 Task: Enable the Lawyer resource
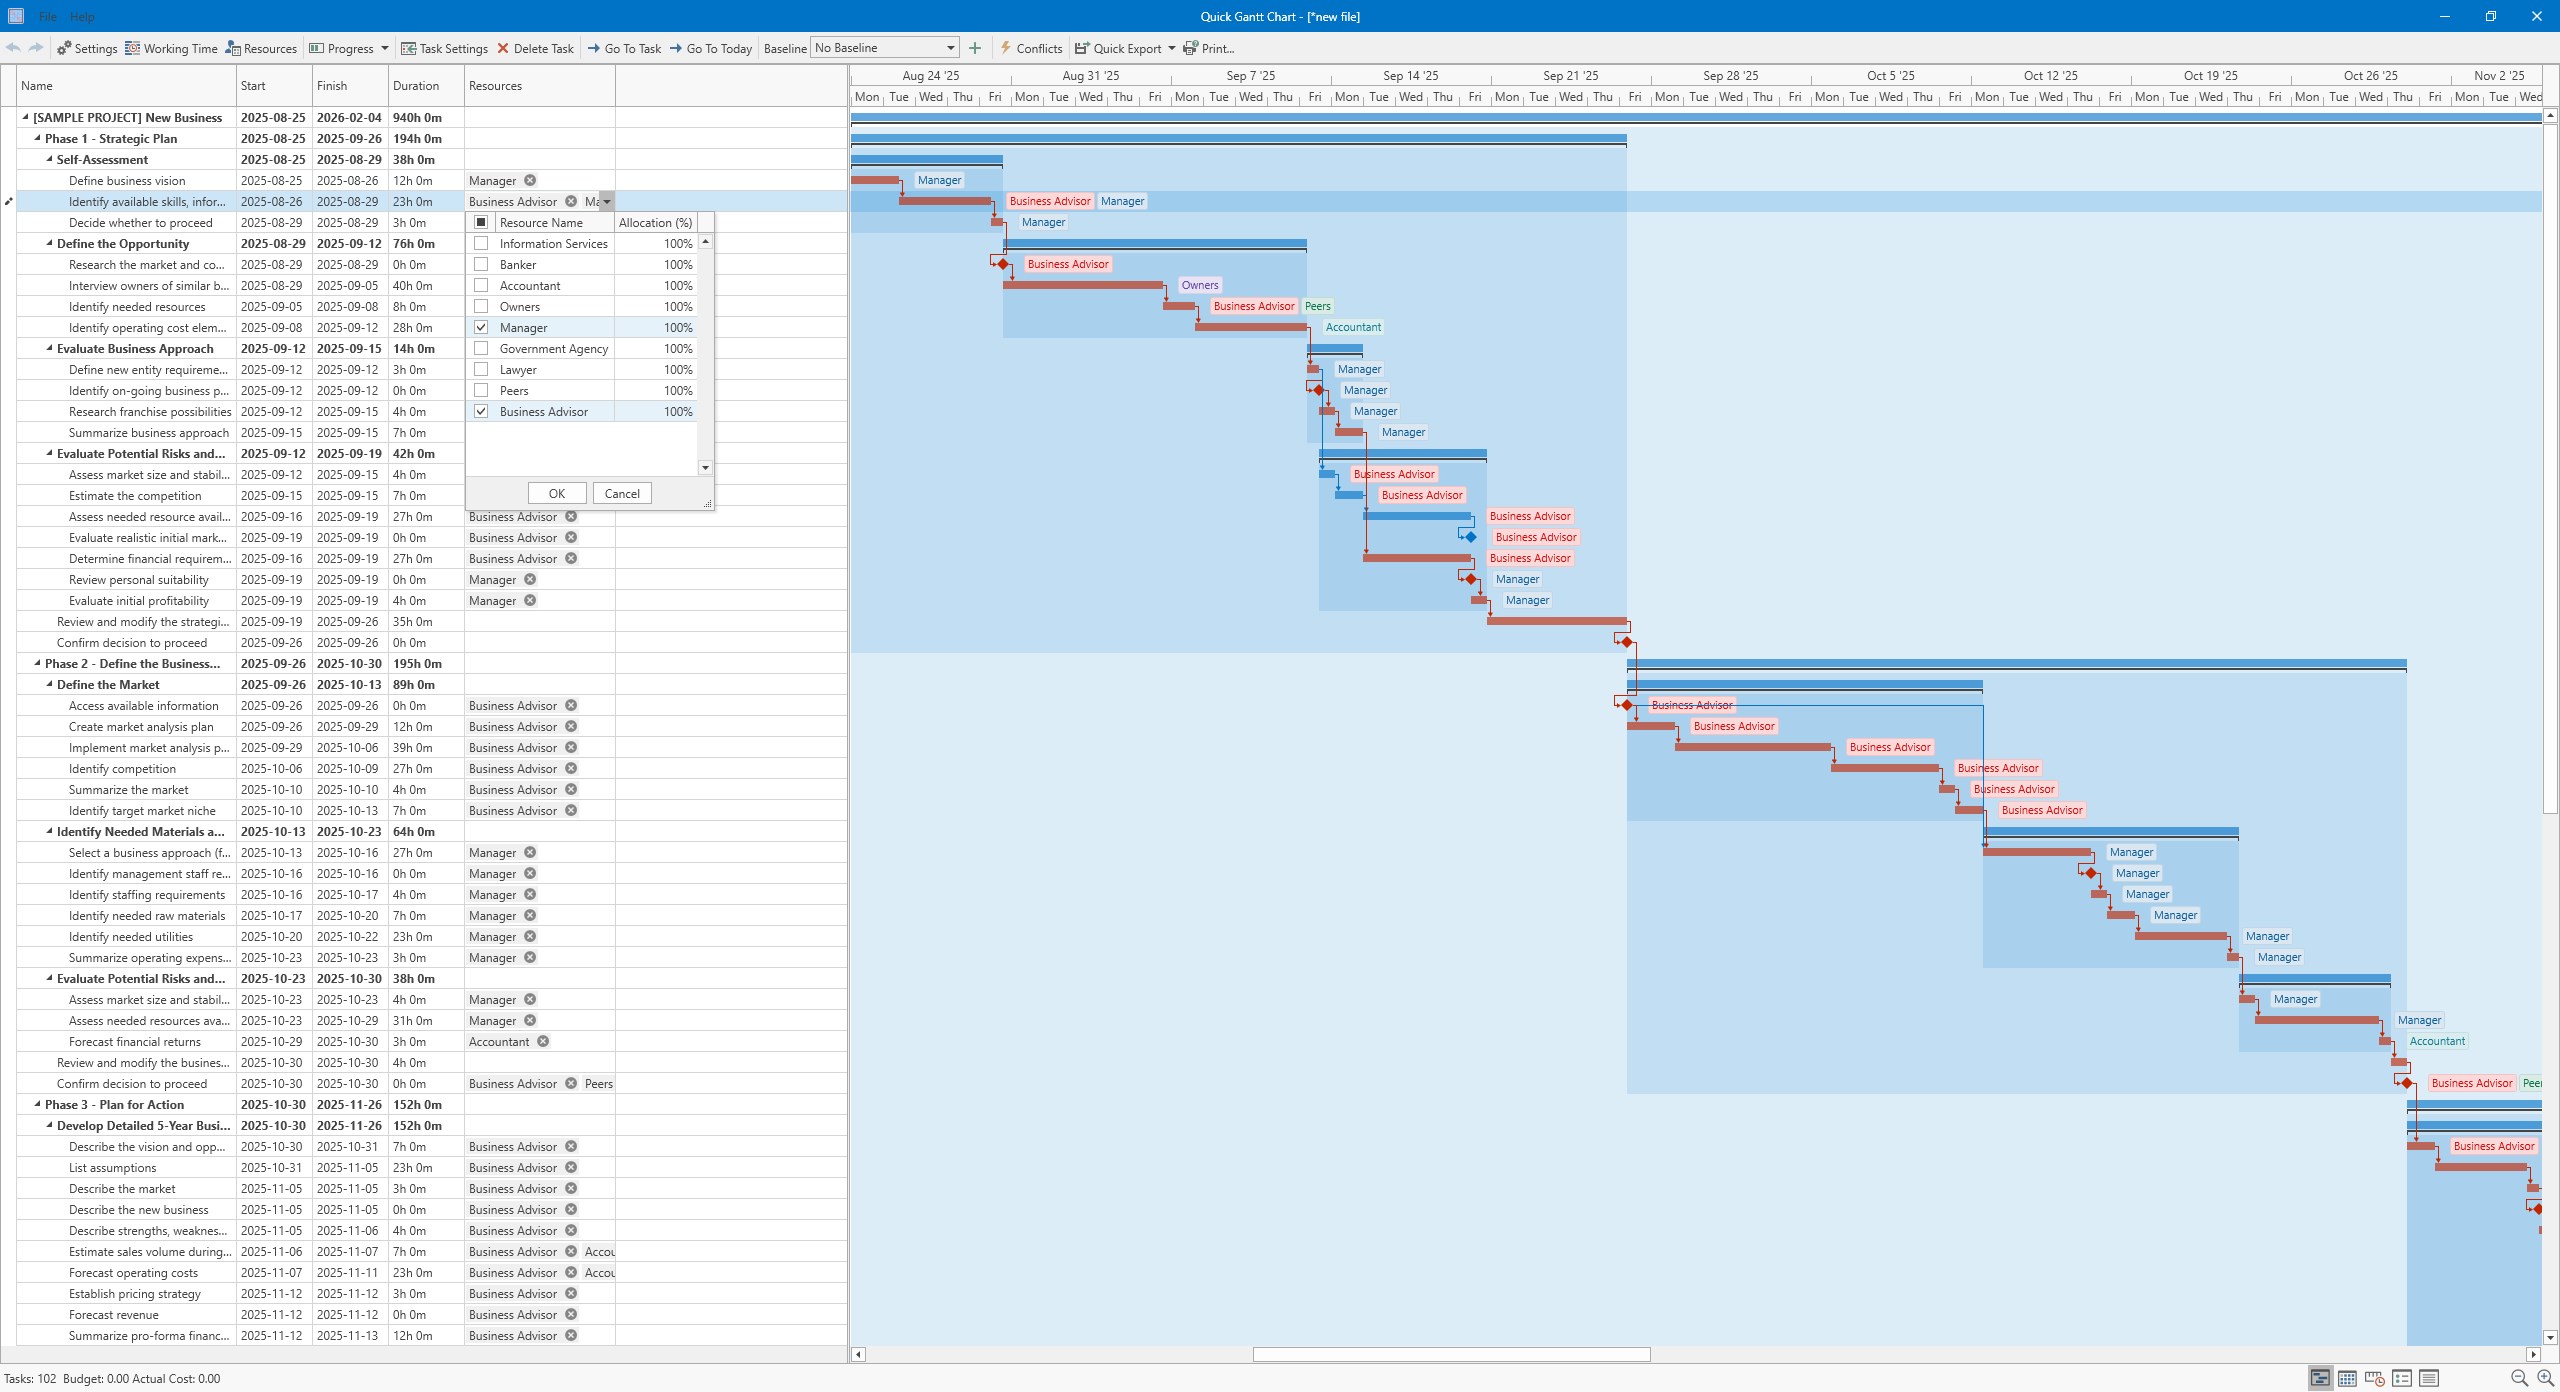[481, 369]
